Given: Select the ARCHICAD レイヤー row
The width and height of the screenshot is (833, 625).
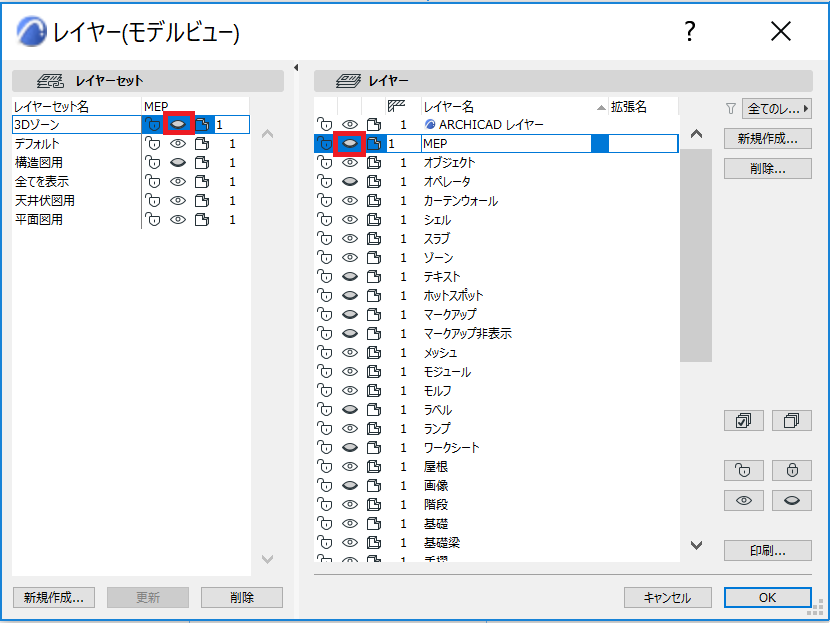Looking at the screenshot, I should (496, 125).
